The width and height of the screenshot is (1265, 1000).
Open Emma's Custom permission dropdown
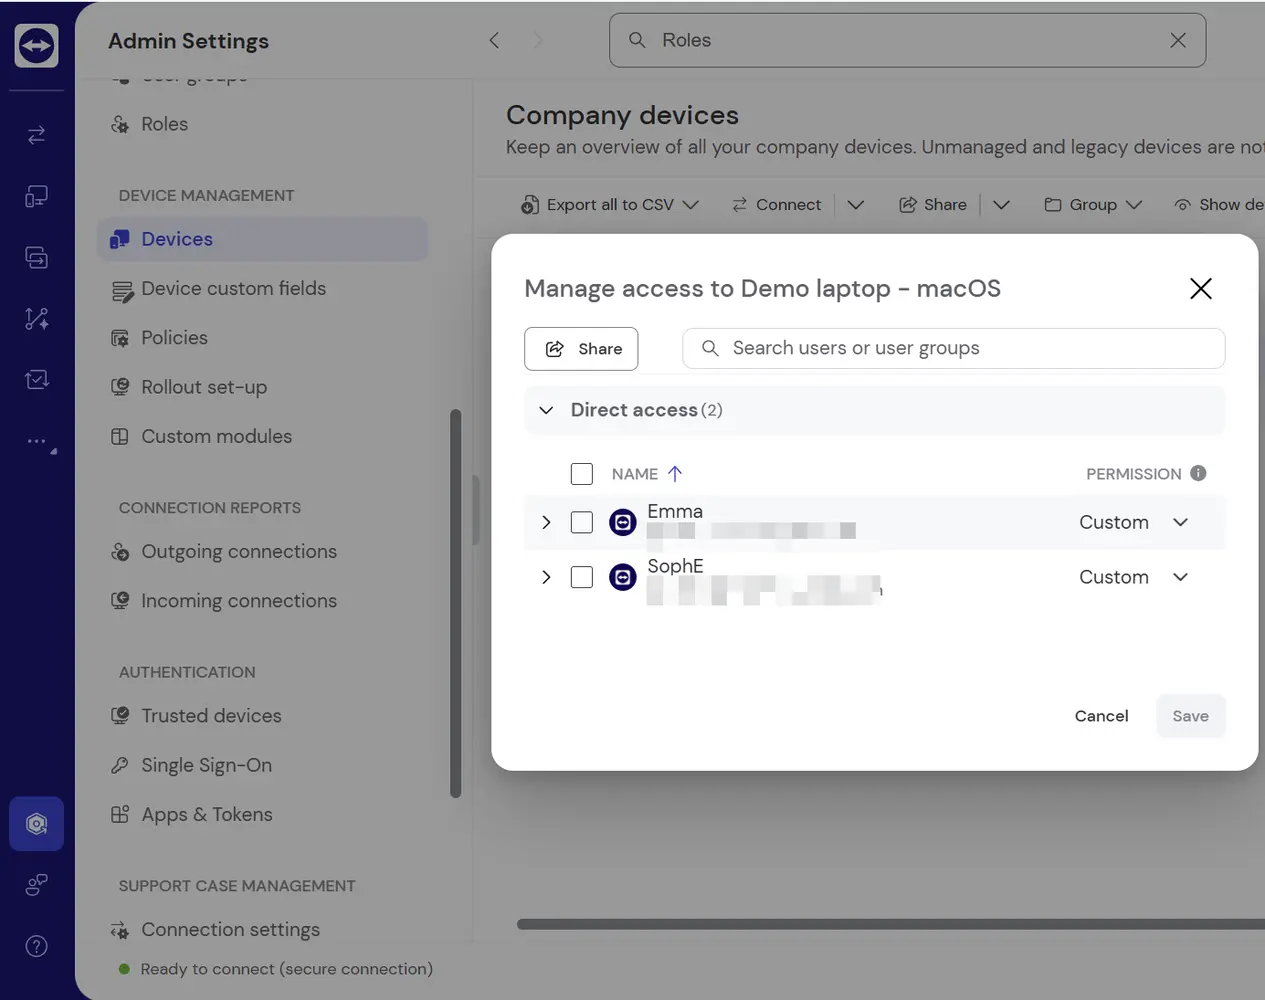click(x=1134, y=522)
